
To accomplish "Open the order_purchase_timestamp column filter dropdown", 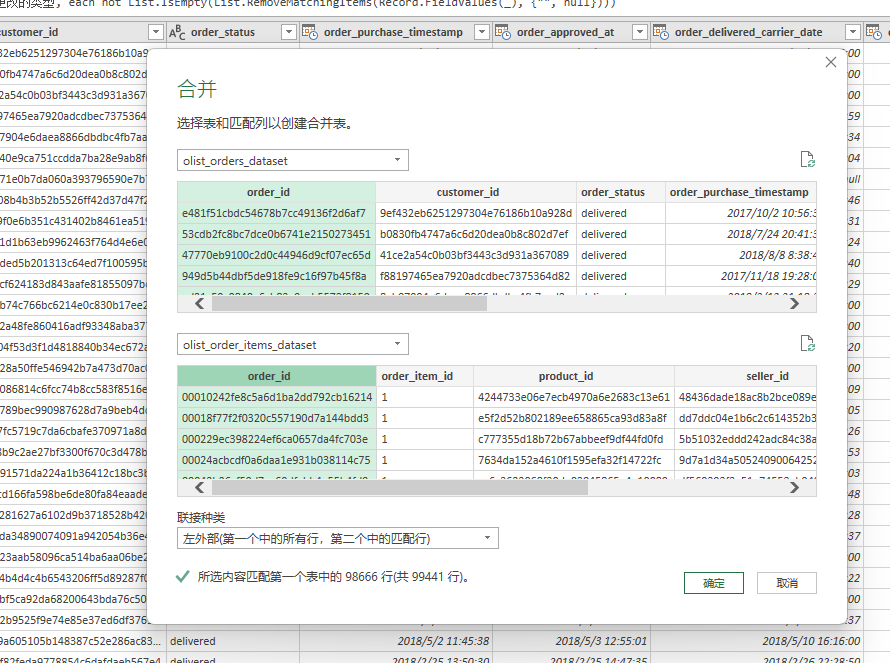I will 482,32.
